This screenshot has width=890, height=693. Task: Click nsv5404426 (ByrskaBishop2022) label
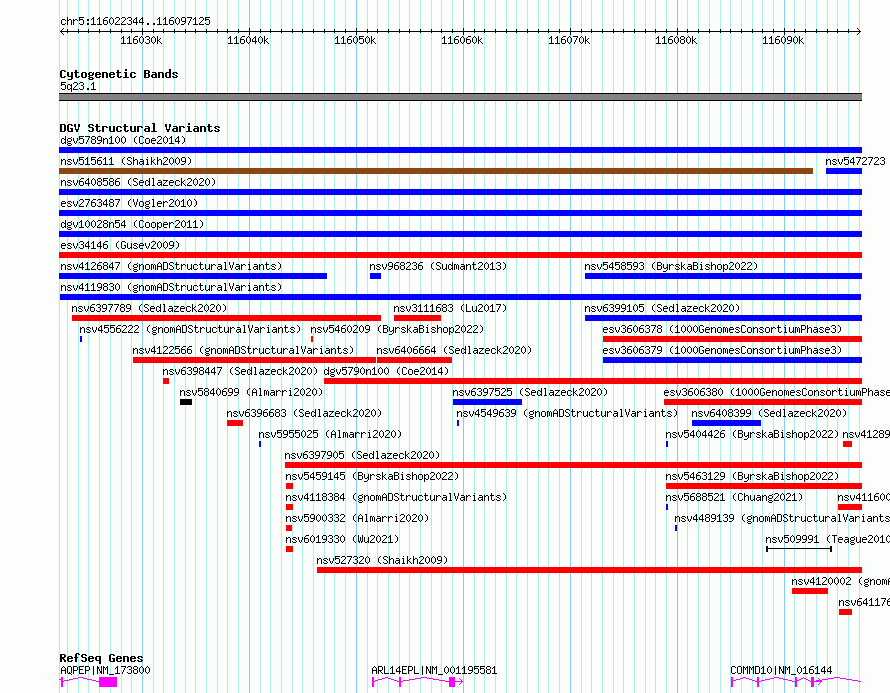(752, 434)
